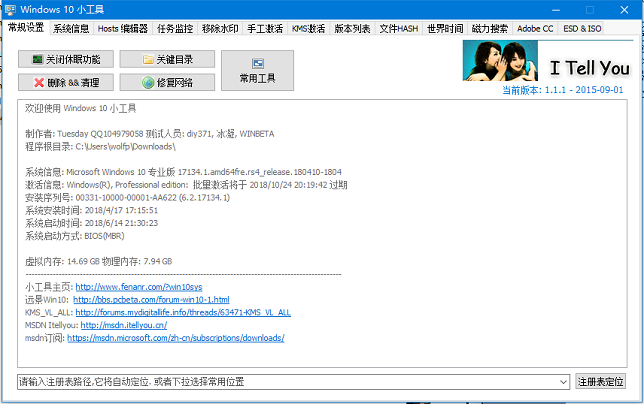The height and width of the screenshot is (404, 644).
Task: Click 删除 && 清理 button
Action: [66, 82]
